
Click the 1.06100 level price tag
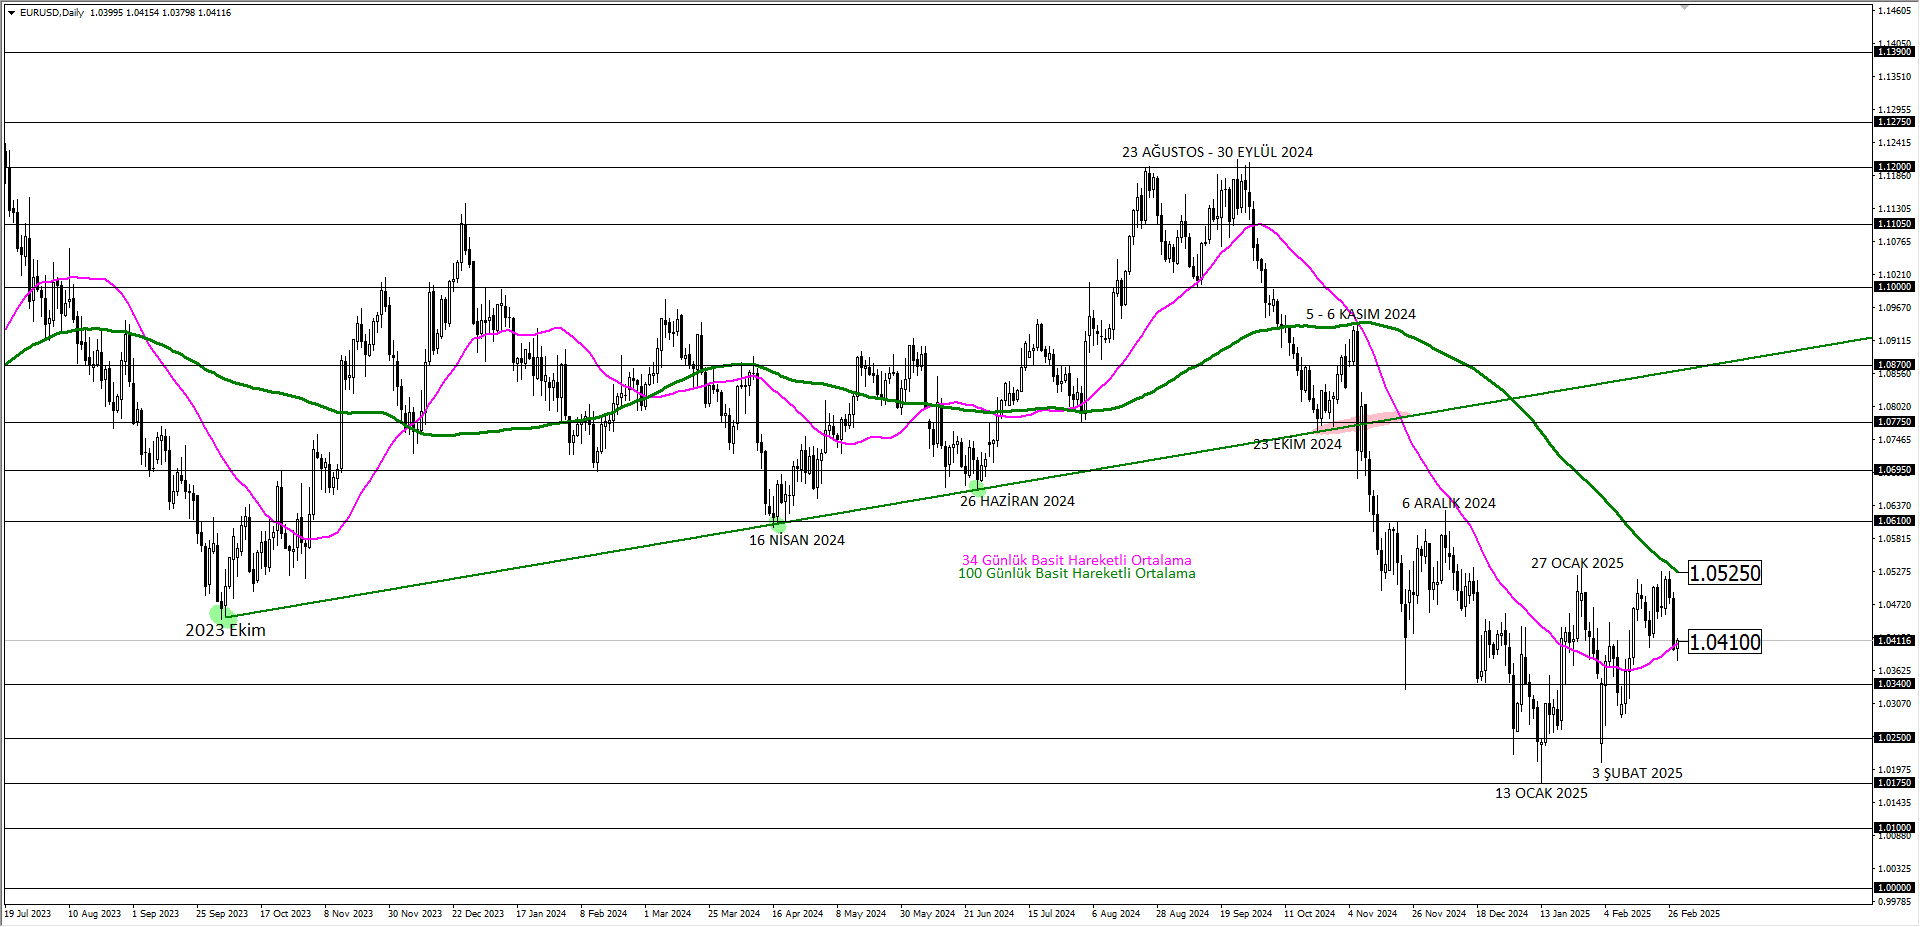(x=1894, y=521)
